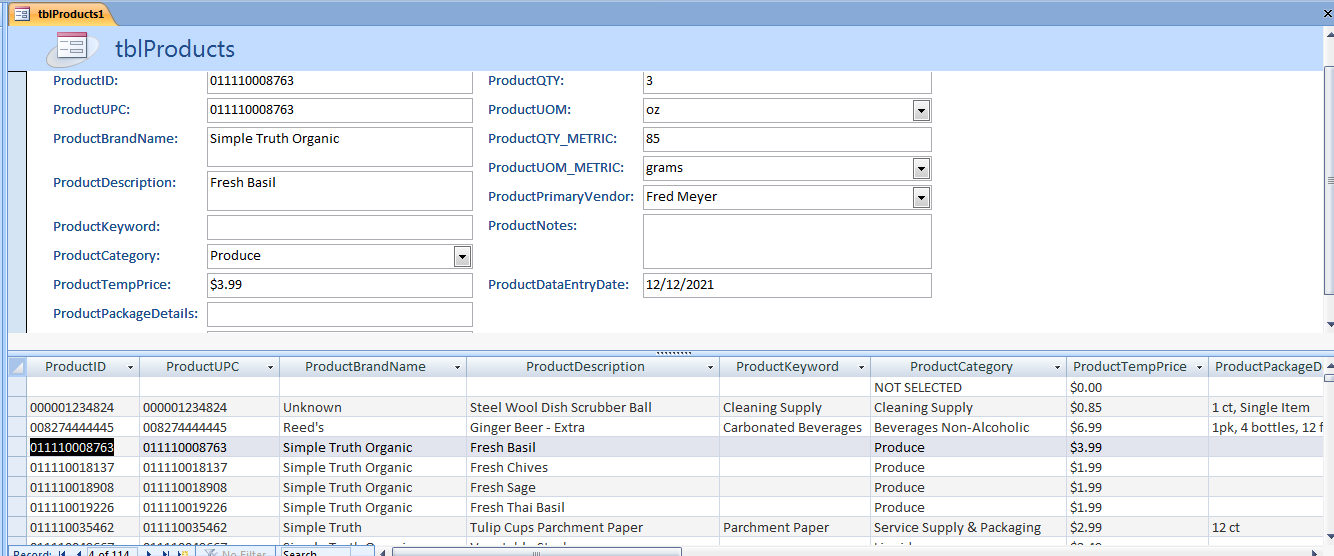Click the ProductDescription column header
The height and width of the screenshot is (556, 1334).
point(585,367)
